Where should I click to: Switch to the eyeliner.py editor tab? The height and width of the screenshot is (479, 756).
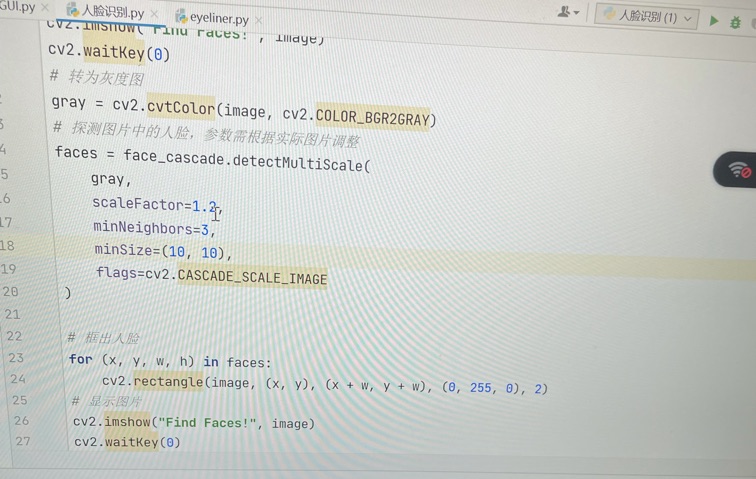219,18
